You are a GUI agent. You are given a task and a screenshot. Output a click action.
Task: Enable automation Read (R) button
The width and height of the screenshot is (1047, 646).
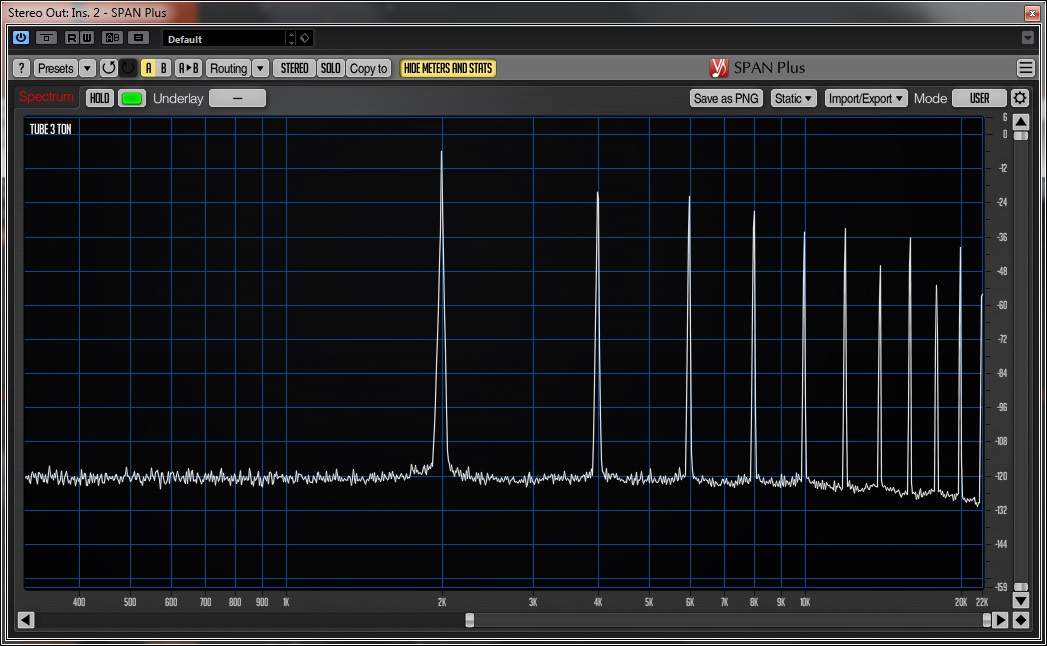72,38
